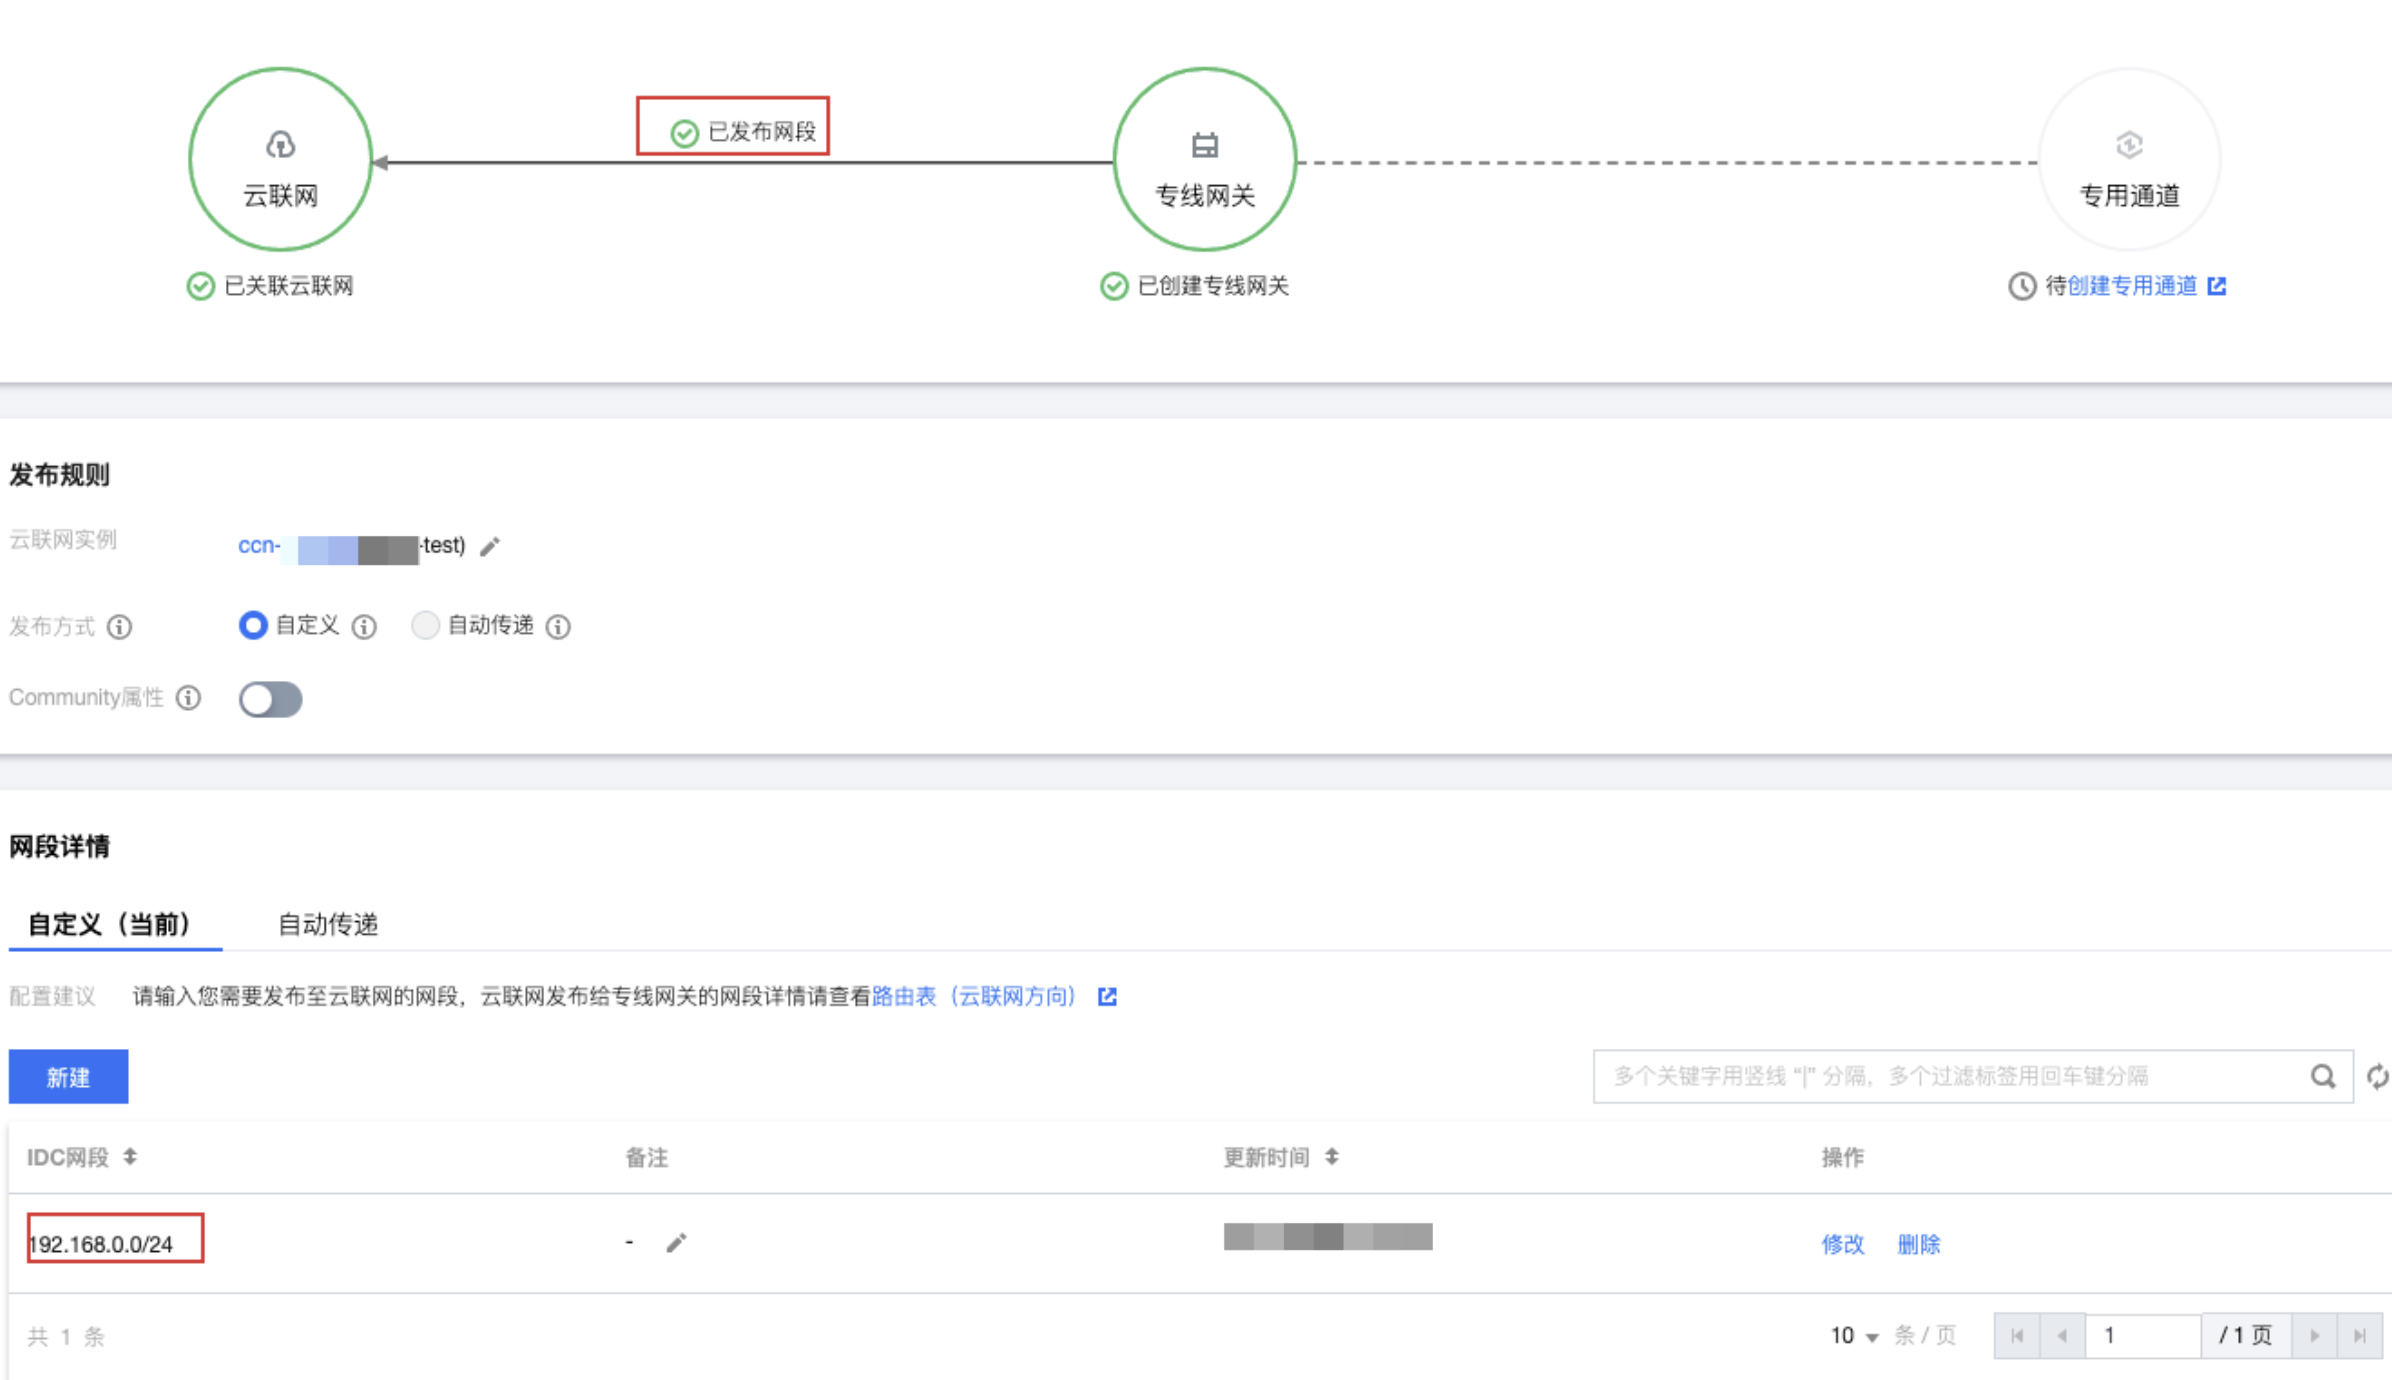The image size is (2392, 1380).
Task: Sort by IDC网段 column arrows
Action: coord(130,1157)
